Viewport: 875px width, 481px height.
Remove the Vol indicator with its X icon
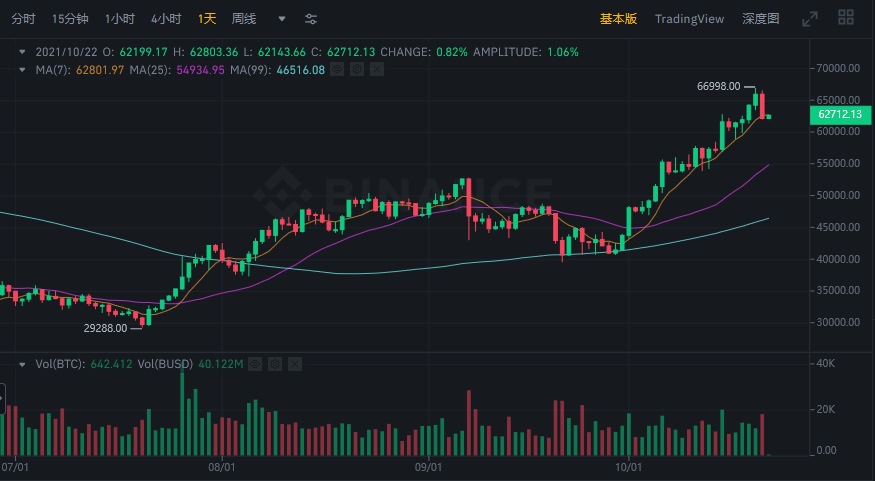pyautogui.click(x=292, y=364)
